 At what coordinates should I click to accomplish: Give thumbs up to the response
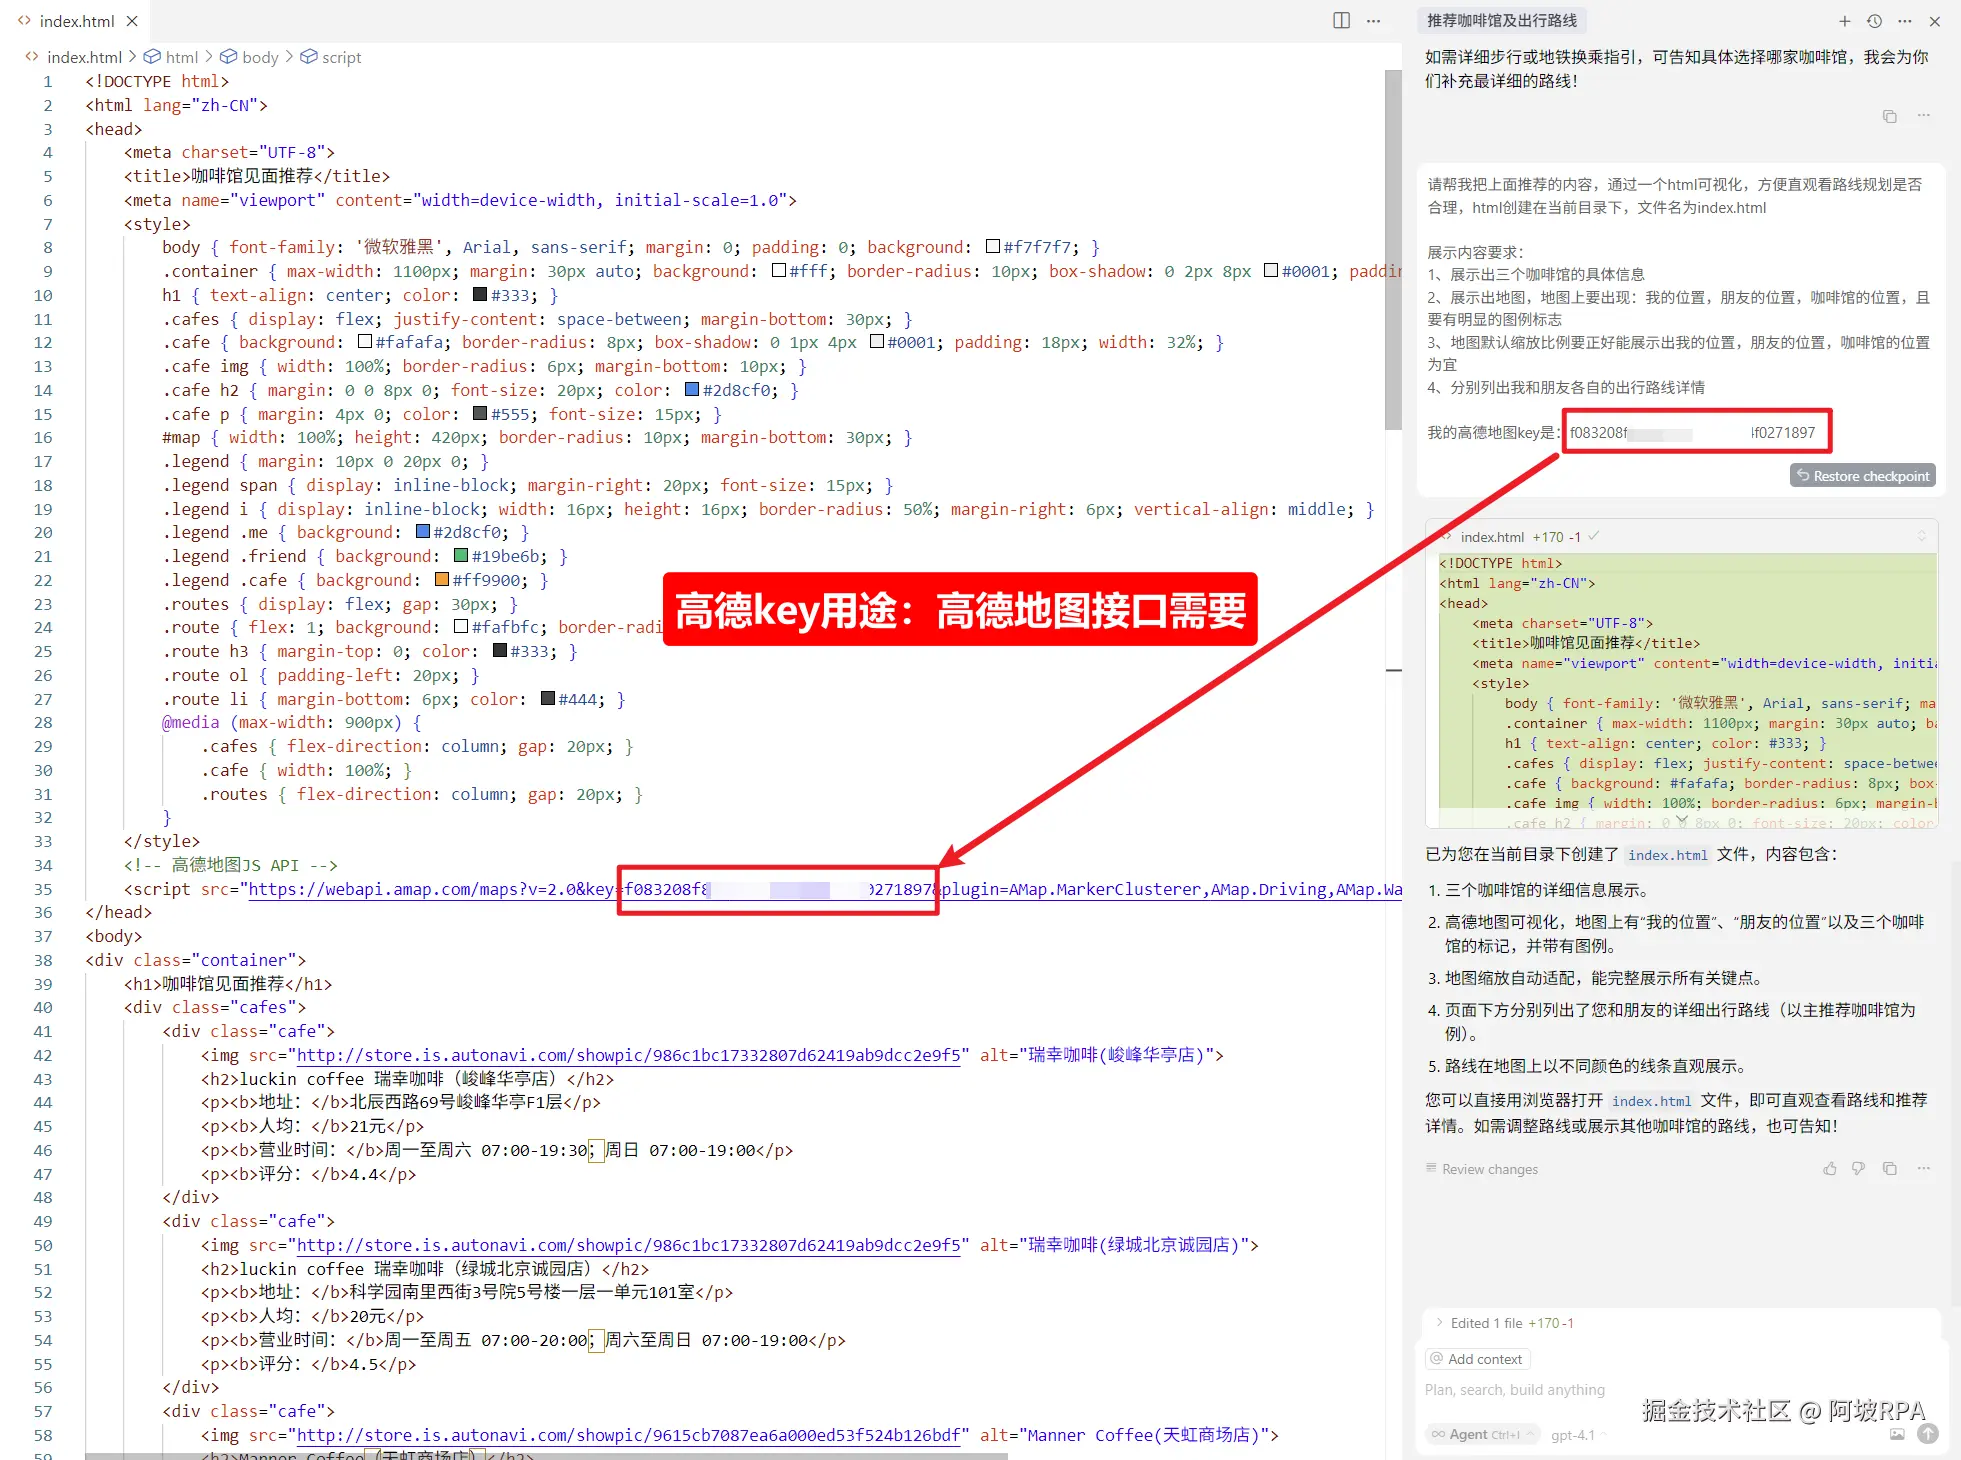(x=1829, y=1168)
